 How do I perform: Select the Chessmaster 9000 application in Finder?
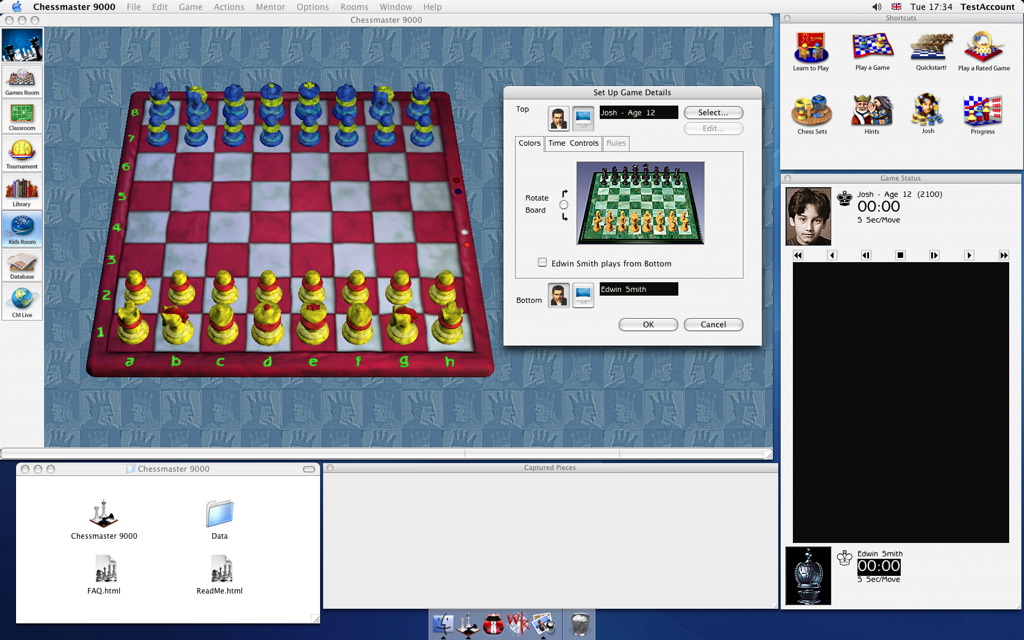[x=104, y=520]
